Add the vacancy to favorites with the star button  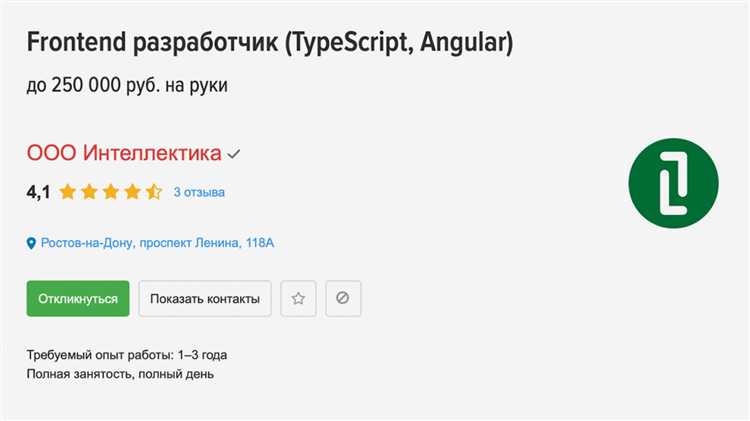(x=298, y=298)
